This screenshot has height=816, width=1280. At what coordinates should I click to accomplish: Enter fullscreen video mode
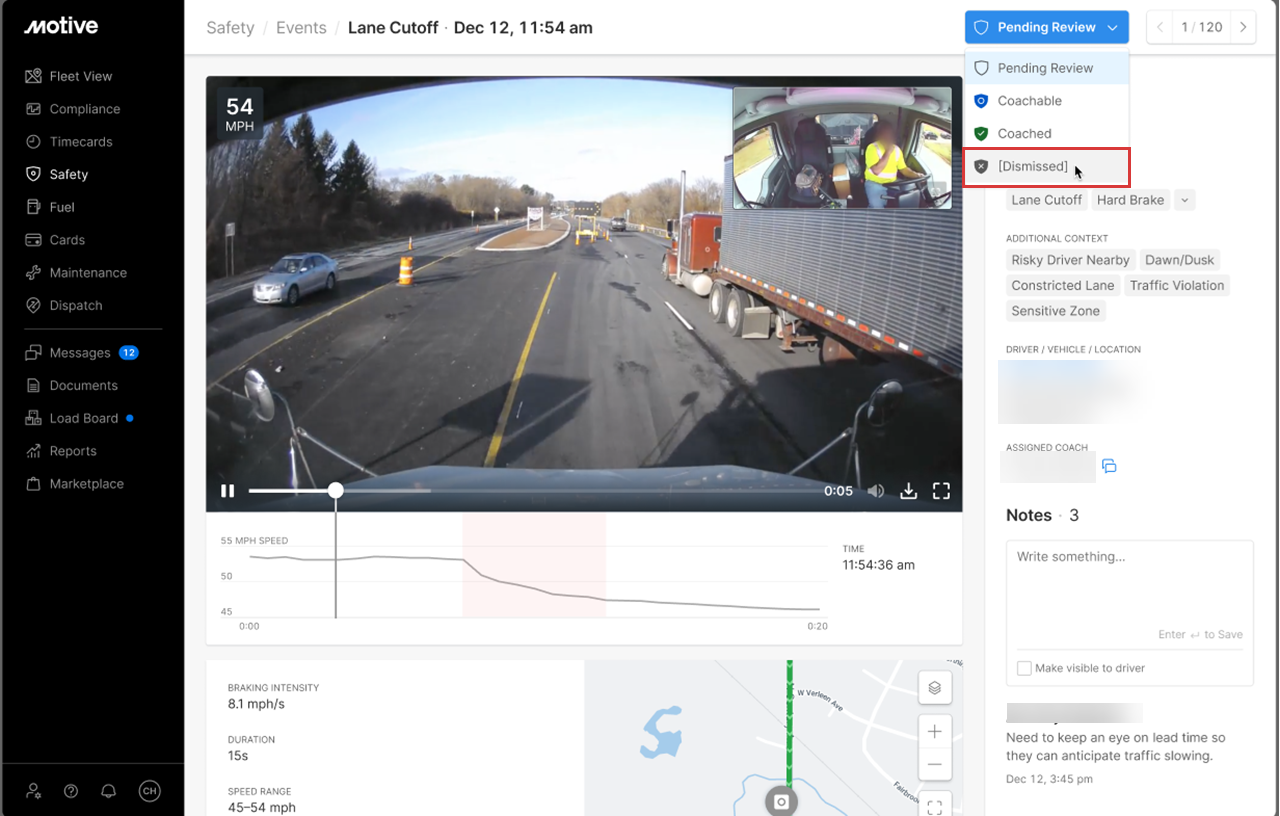pos(941,491)
